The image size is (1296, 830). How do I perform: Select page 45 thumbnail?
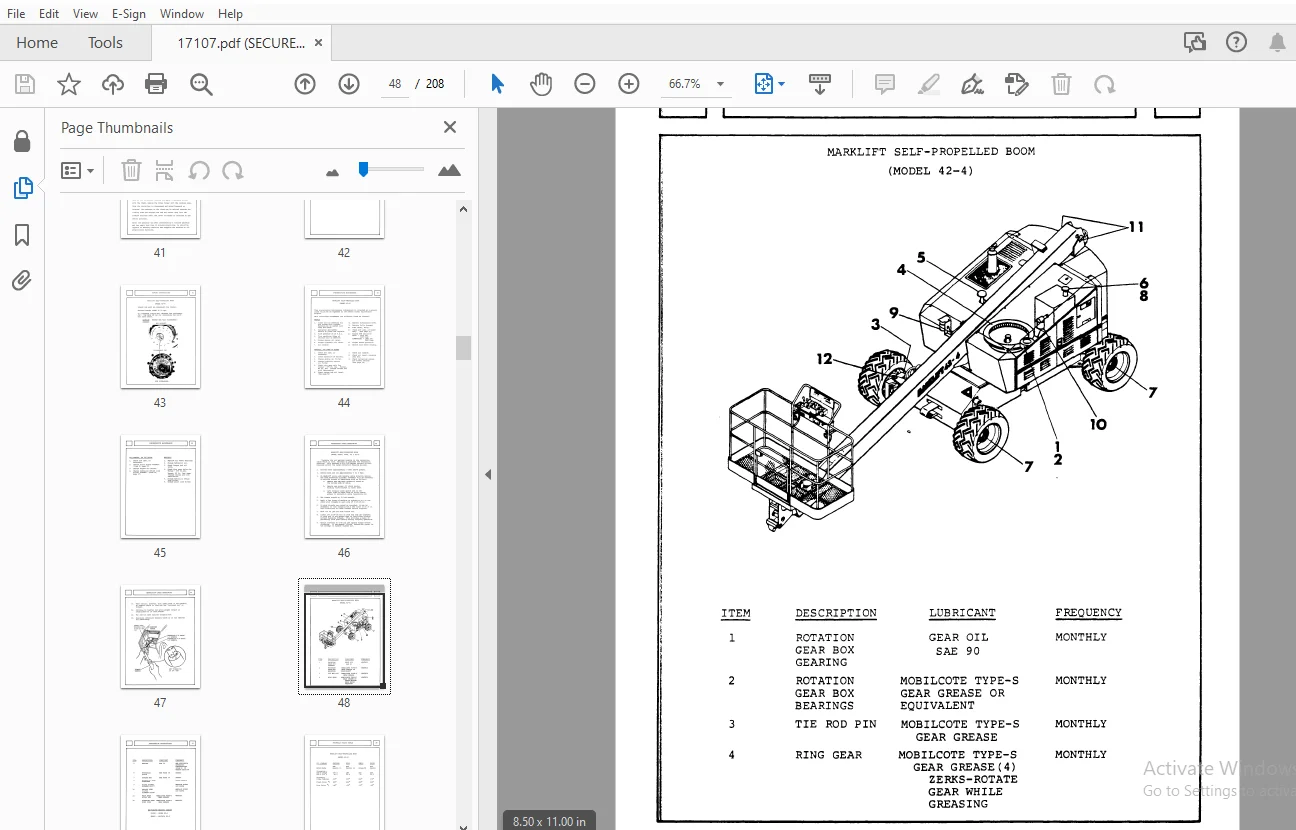(x=160, y=487)
